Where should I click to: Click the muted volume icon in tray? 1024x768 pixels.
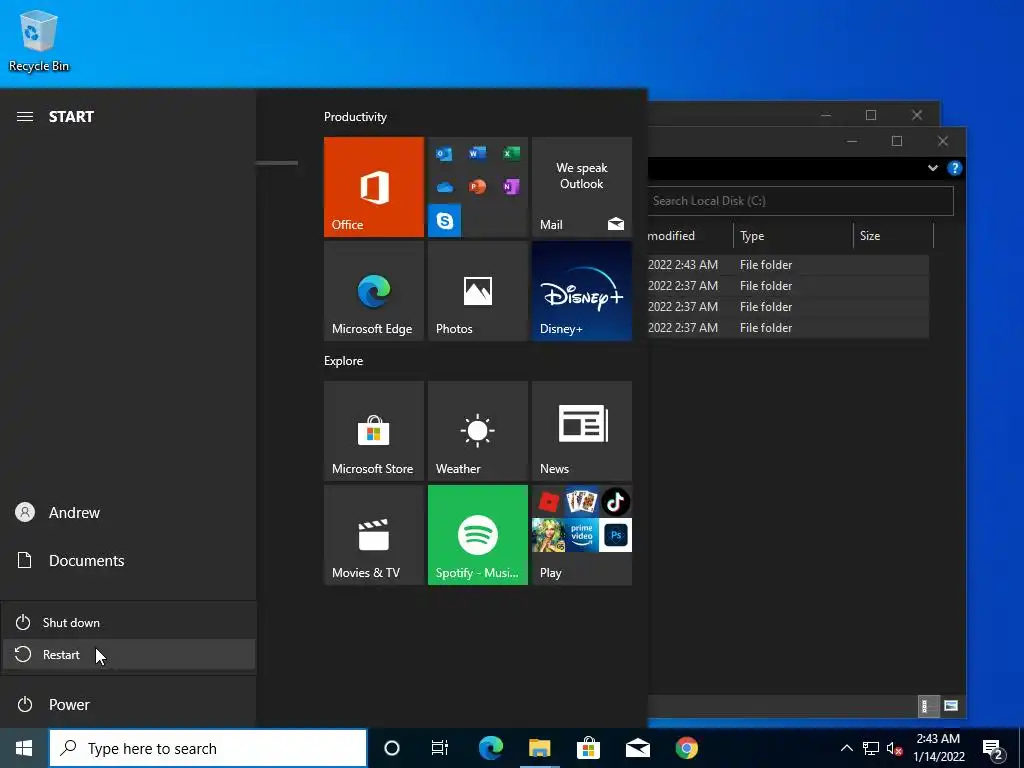click(x=895, y=748)
